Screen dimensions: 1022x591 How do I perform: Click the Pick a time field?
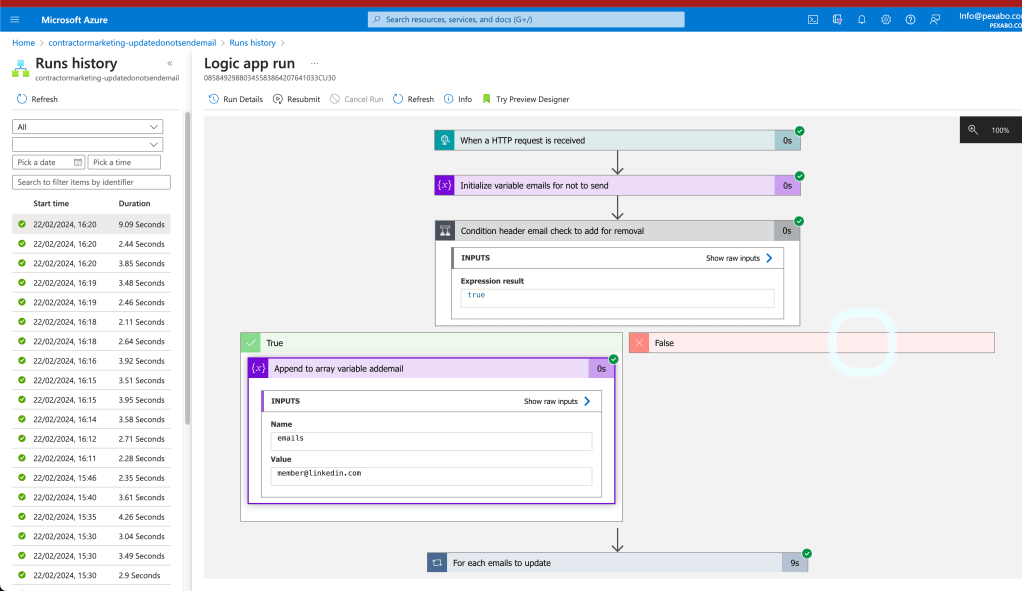pyautogui.click(x=124, y=162)
